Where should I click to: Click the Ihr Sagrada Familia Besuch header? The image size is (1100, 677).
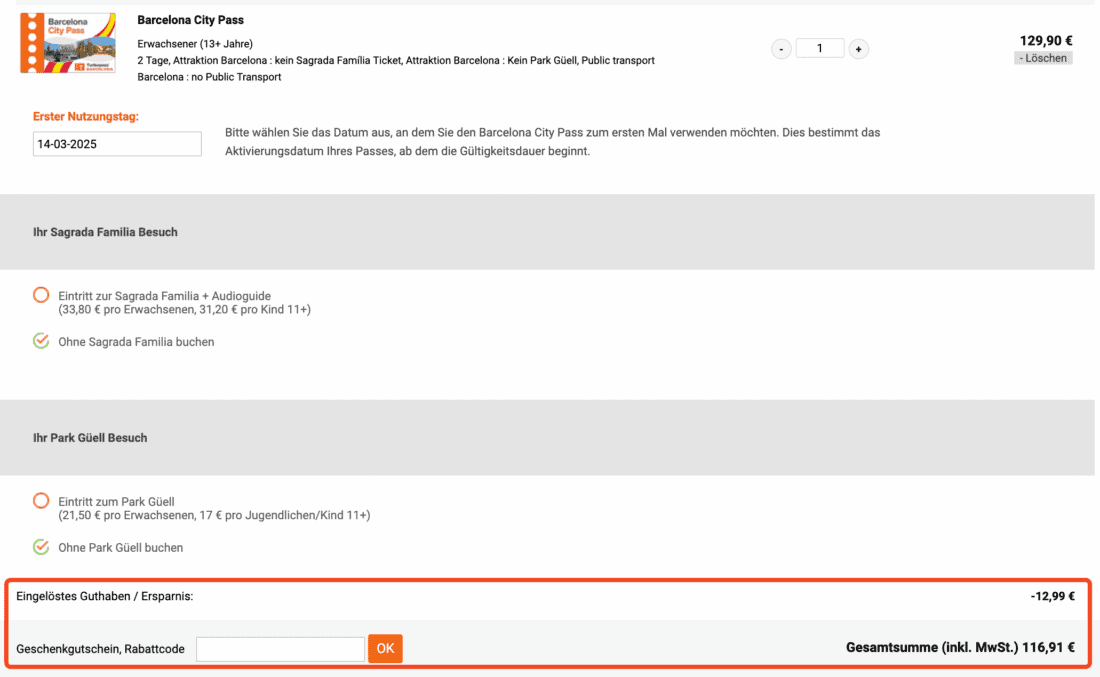105,232
